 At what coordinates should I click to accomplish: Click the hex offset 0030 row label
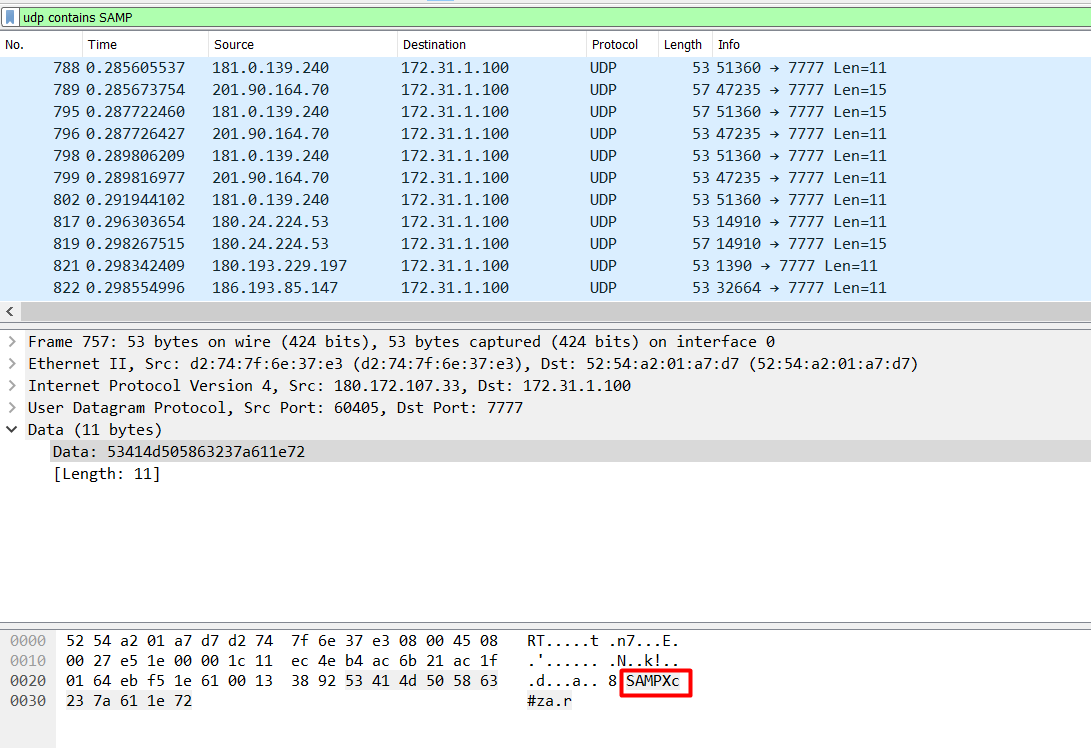coord(28,701)
